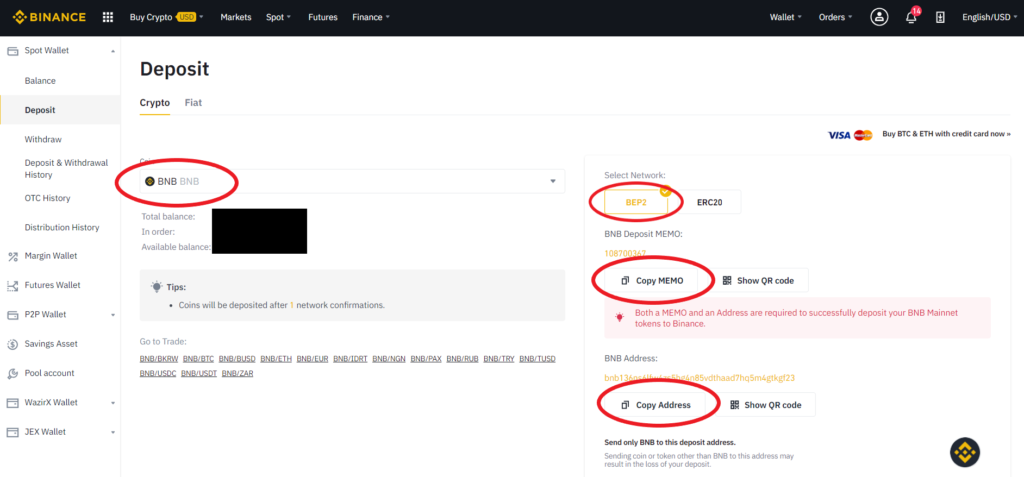Open Withdraw in sidebar
Image resolution: width=1024 pixels, height=477 pixels.
tap(43, 140)
